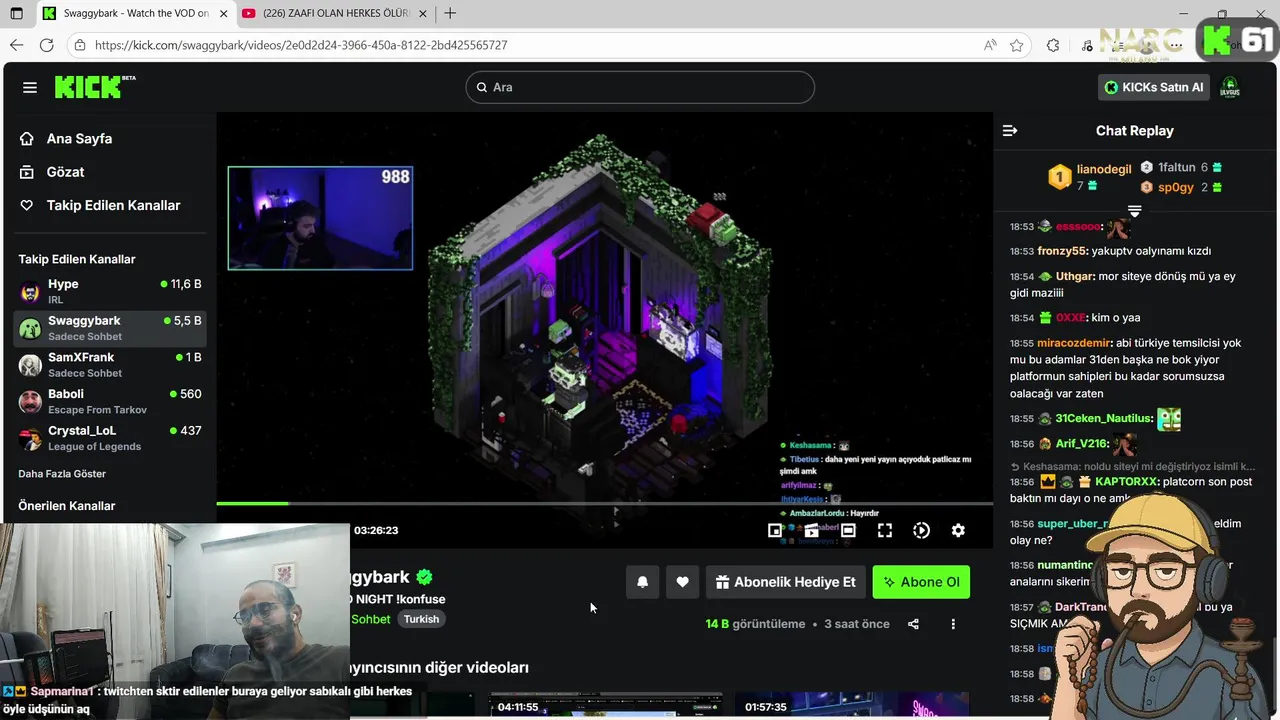This screenshot has width=1280, height=720.
Task: Click the KICK logo in header
Action: pos(94,87)
